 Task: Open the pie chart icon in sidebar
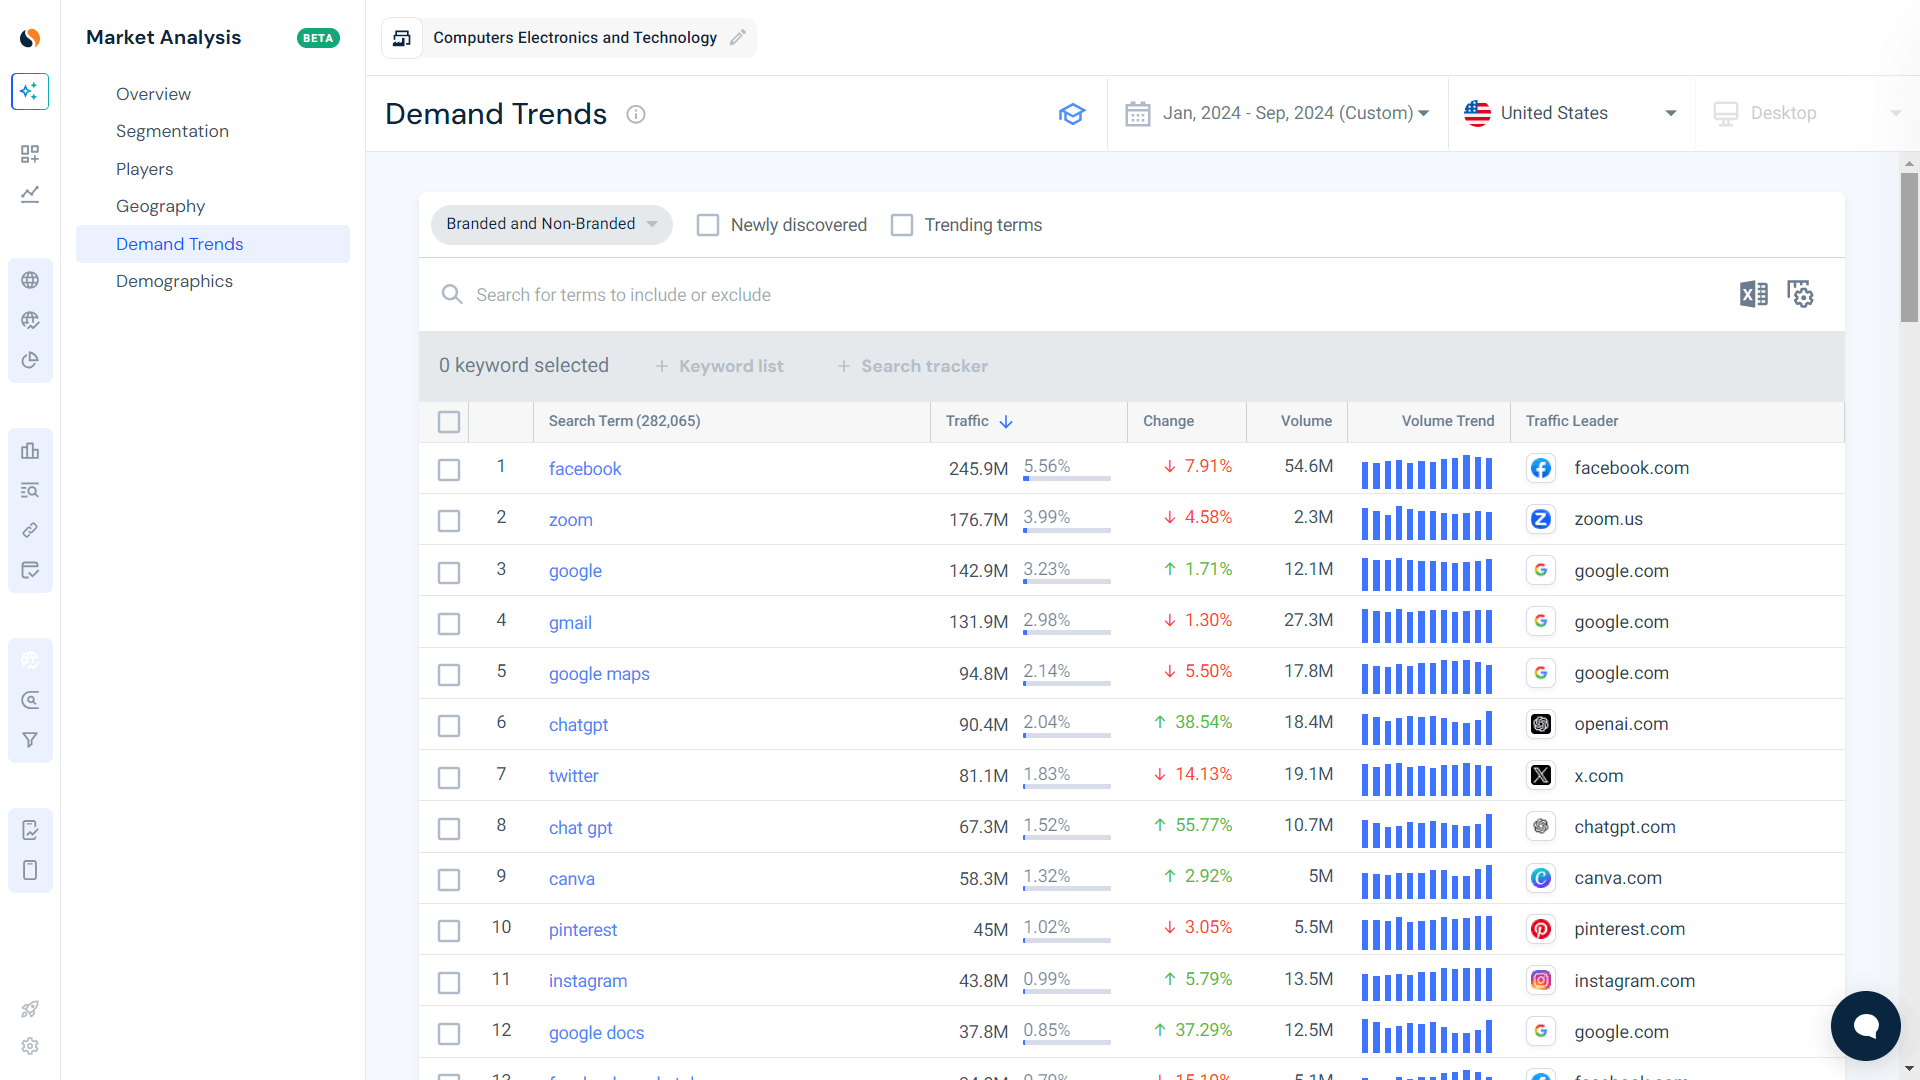pyautogui.click(x=30, y=360)
